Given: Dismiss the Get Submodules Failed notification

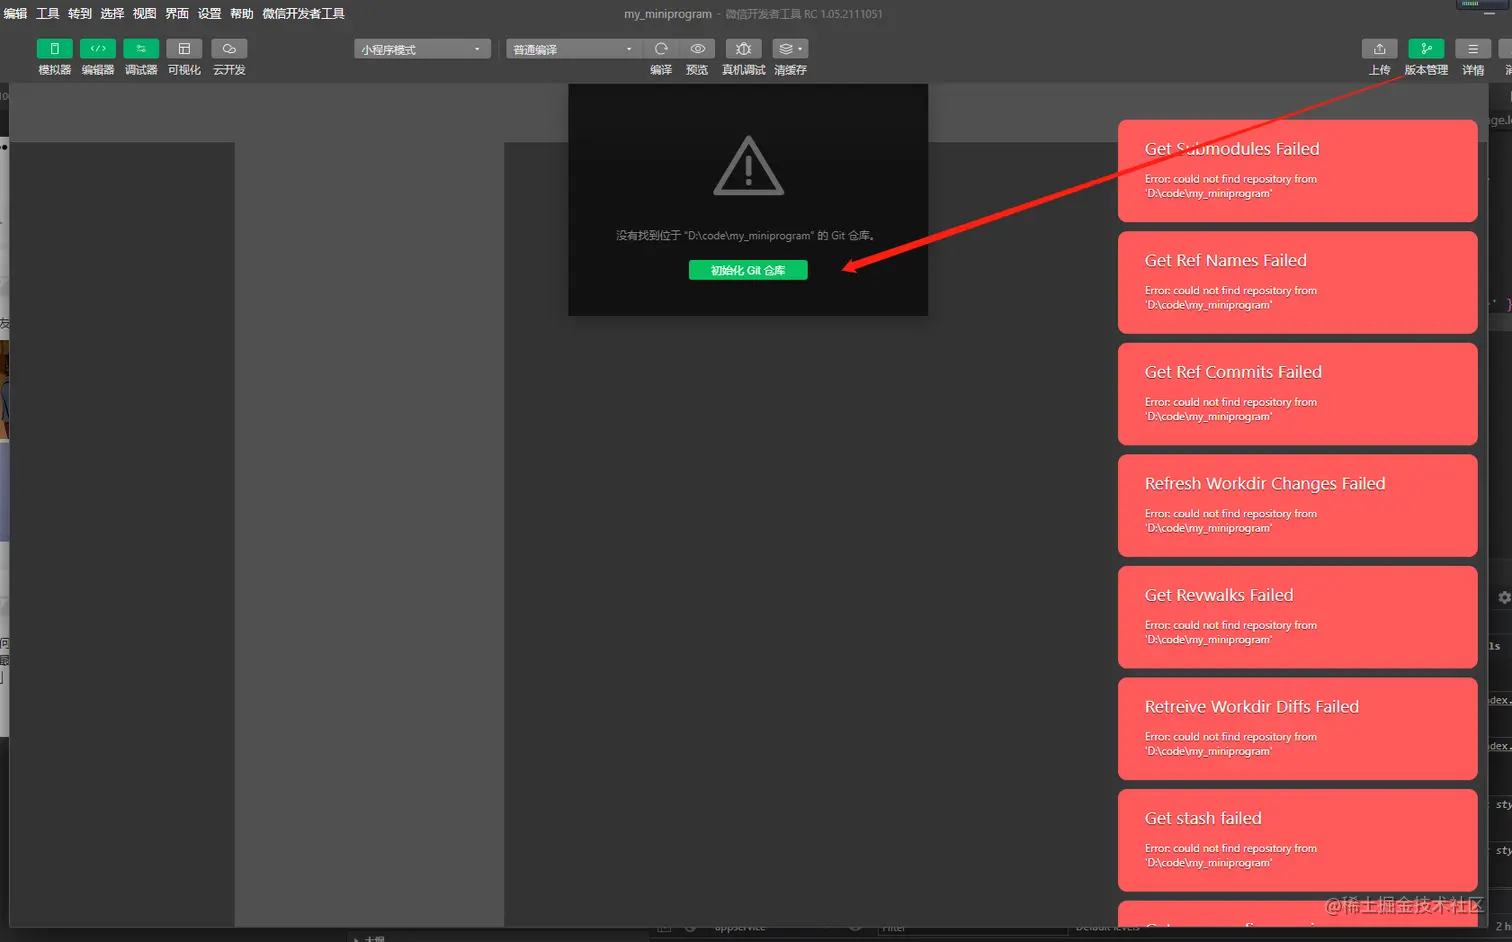Looking at the screenshot, I should 1297,171.
